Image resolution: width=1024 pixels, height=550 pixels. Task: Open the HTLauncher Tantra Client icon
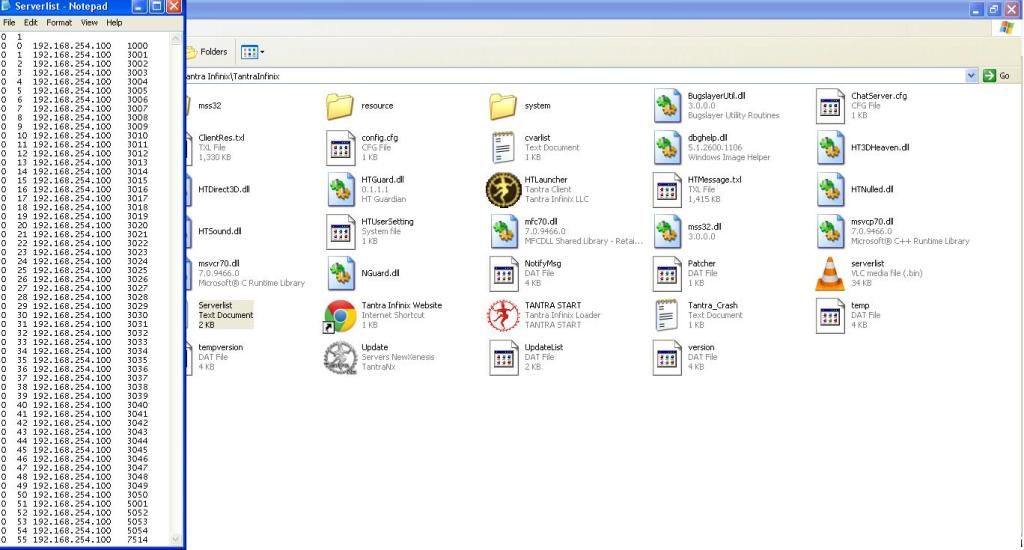coord(503,189)
